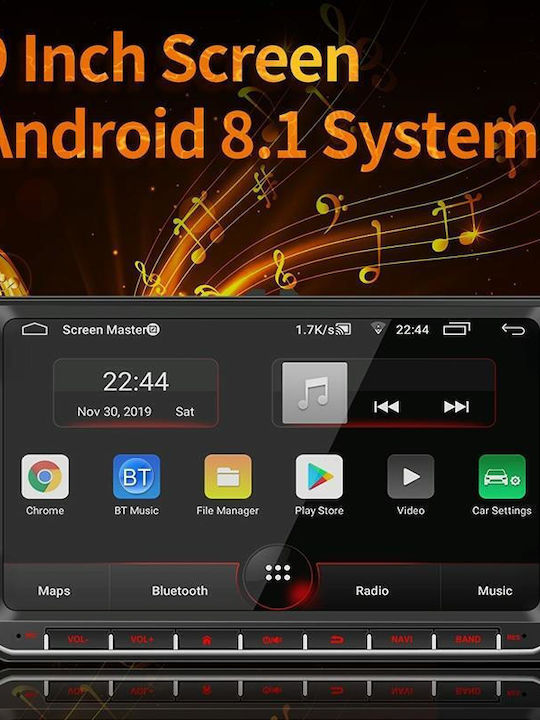Tap the VOL+ hardware button
540x720 pixels.
point(142,639)
